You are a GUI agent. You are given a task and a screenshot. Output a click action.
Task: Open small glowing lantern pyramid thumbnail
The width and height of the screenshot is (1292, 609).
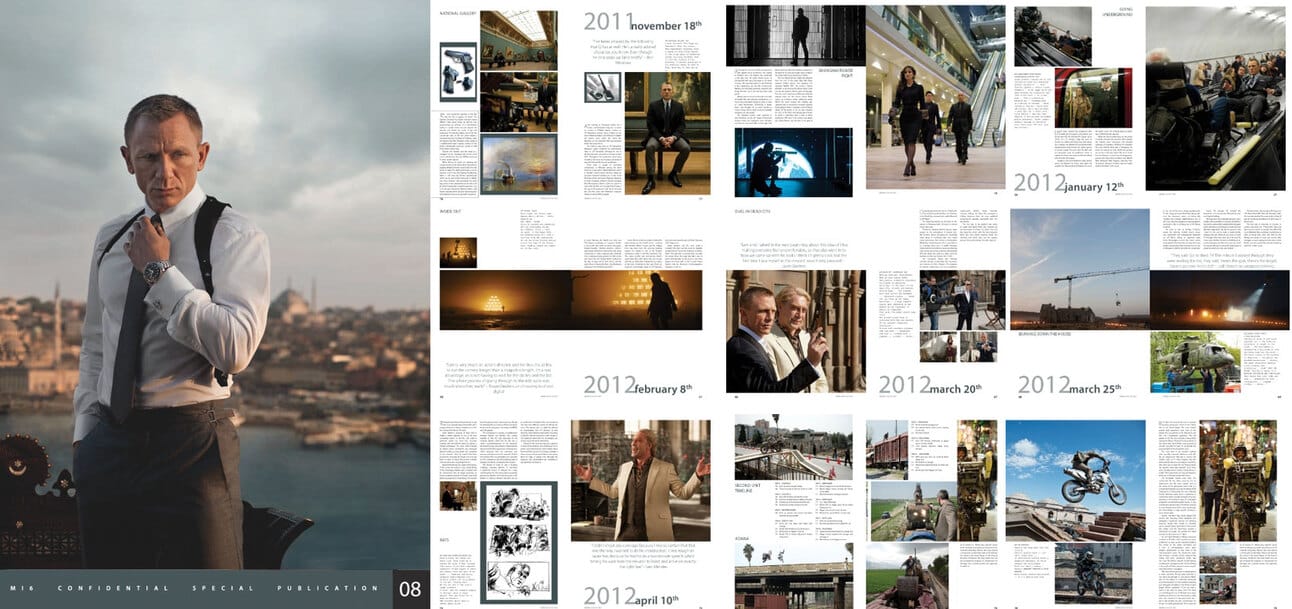[458, 252]
